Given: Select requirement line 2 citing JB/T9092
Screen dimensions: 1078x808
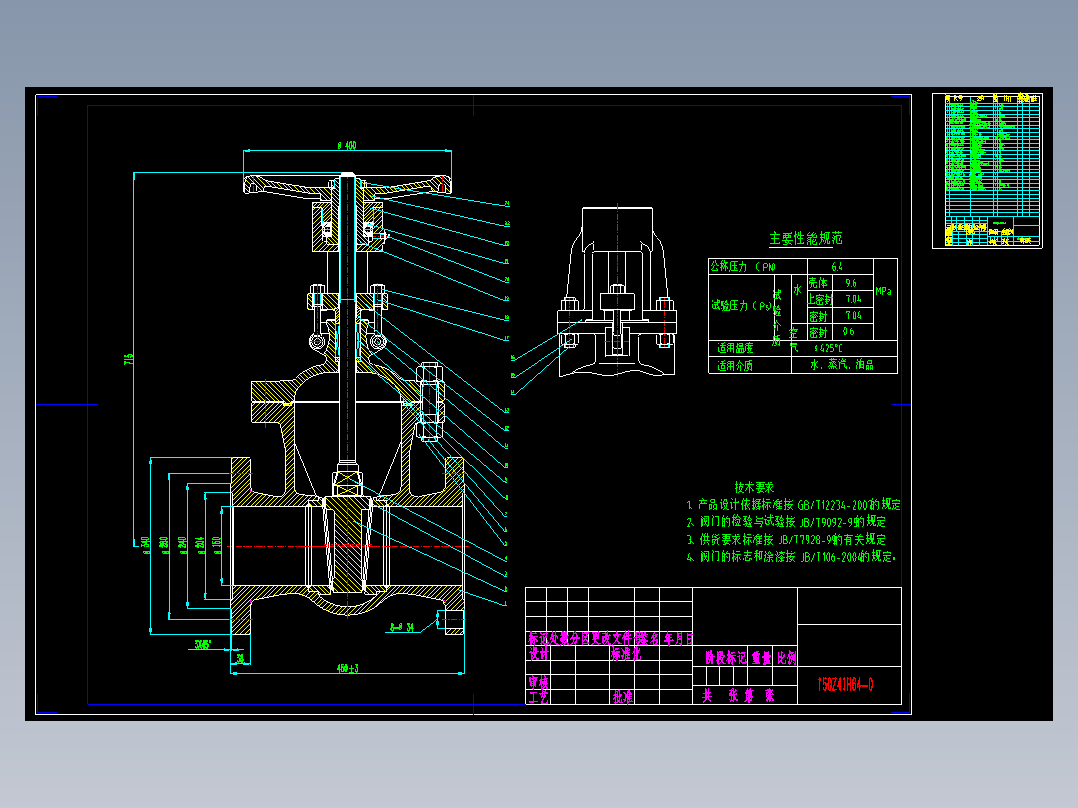Looking at the screenshot, I should (786, 522).
